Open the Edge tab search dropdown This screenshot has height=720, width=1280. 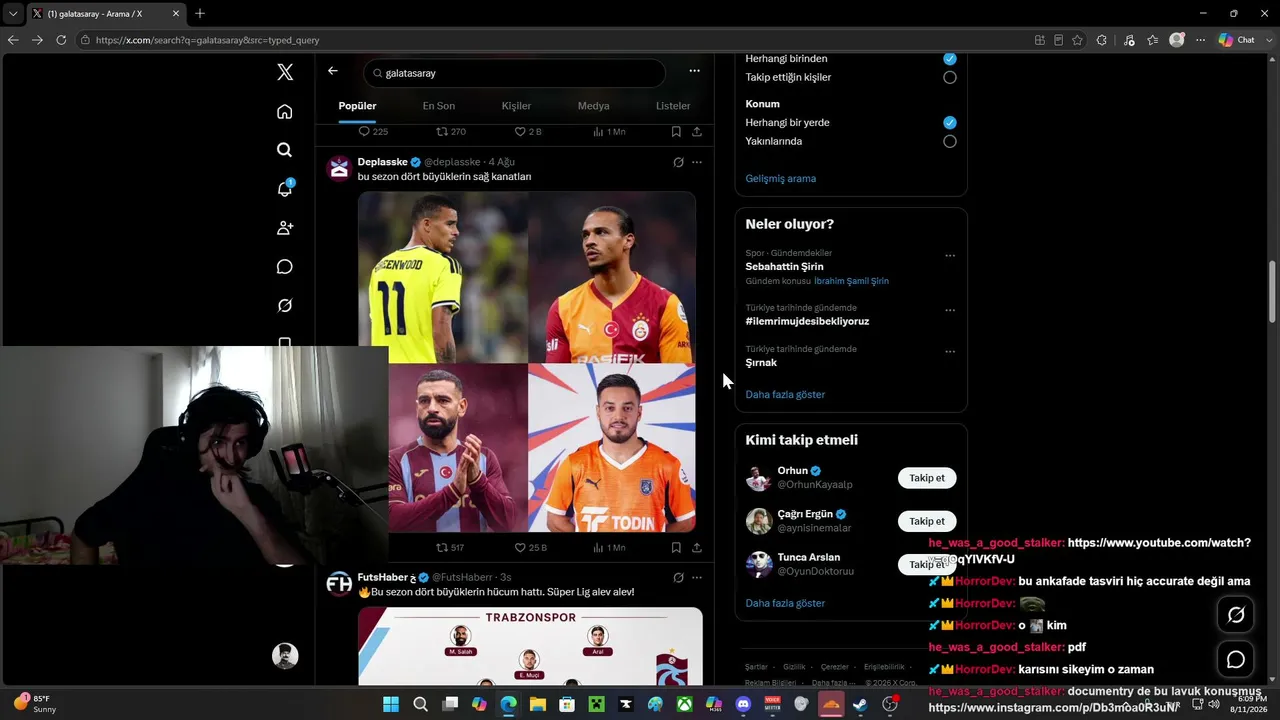pos(13,13)
